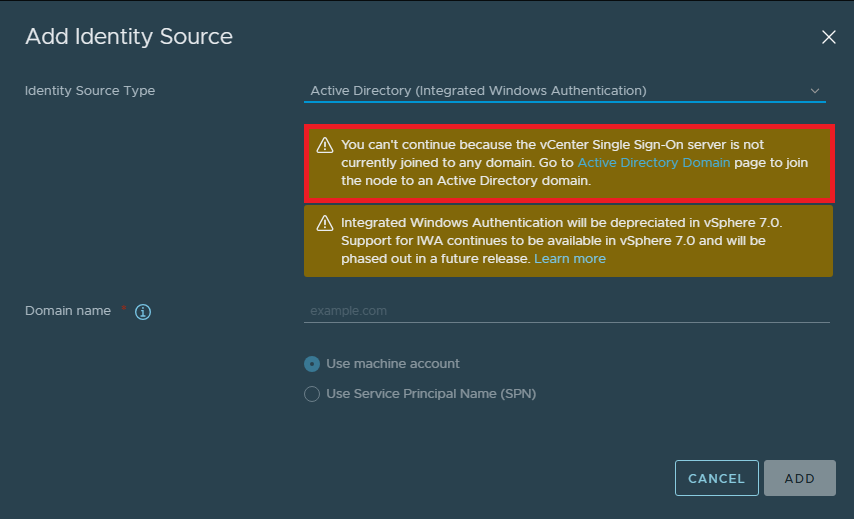Focus the Domain name input field
The width and height of the screenshot is (854, 519).
point(567,311)
